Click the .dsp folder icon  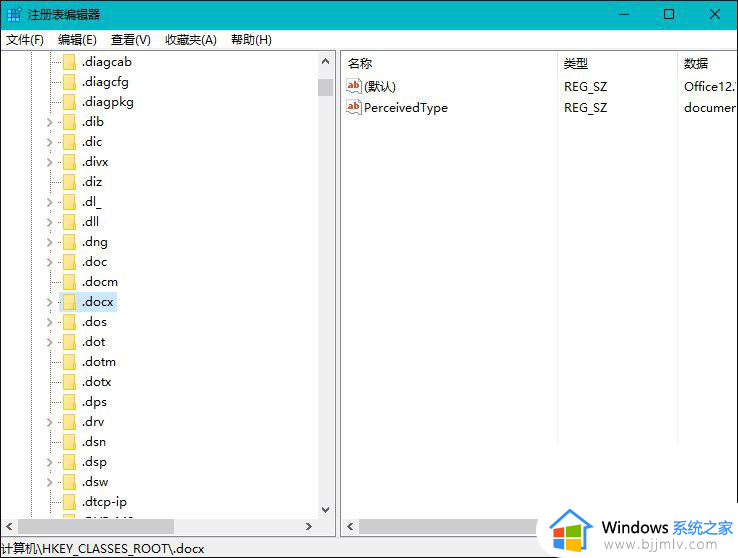tap(69, 462)
